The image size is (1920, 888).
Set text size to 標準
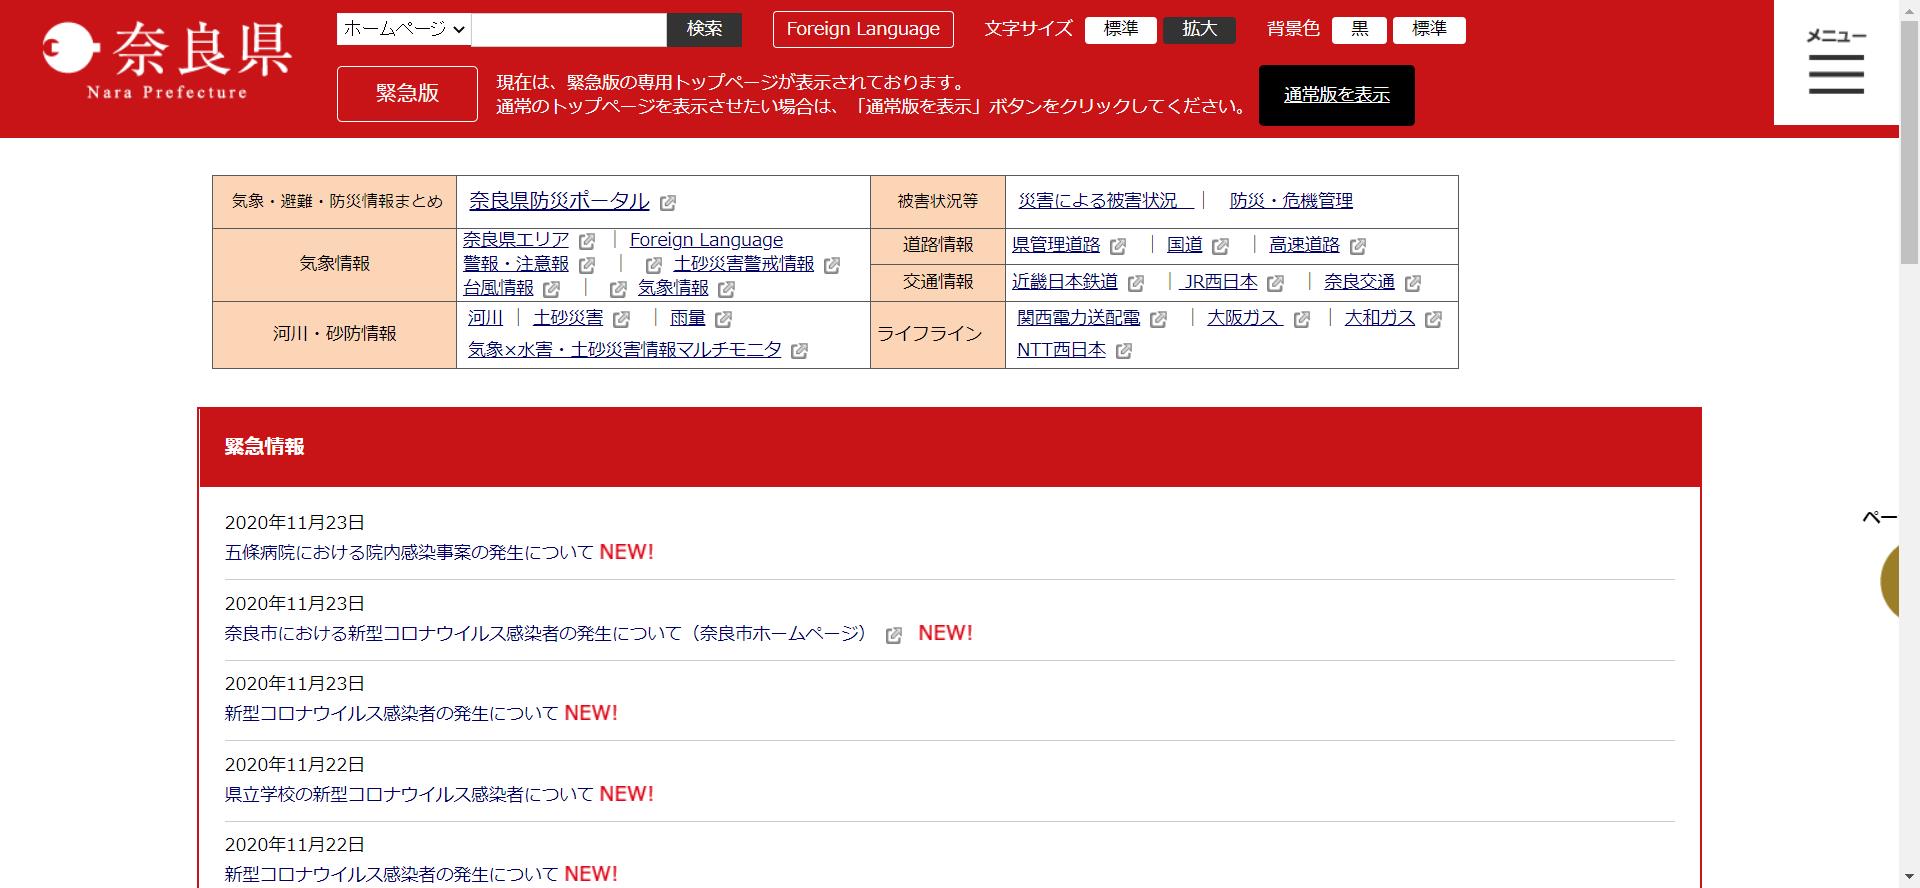[x=1120, y=29]
